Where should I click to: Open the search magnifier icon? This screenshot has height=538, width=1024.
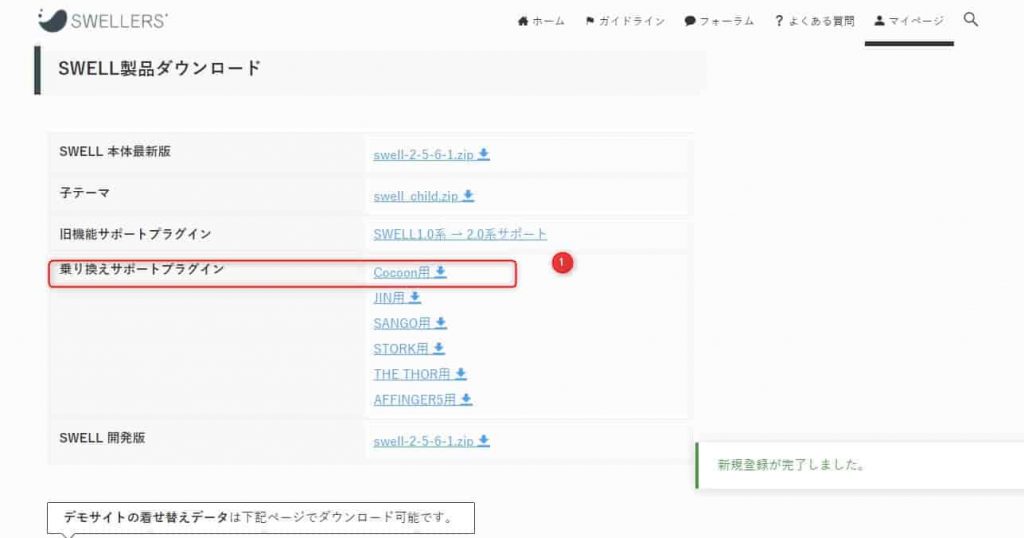coord(970,20)
